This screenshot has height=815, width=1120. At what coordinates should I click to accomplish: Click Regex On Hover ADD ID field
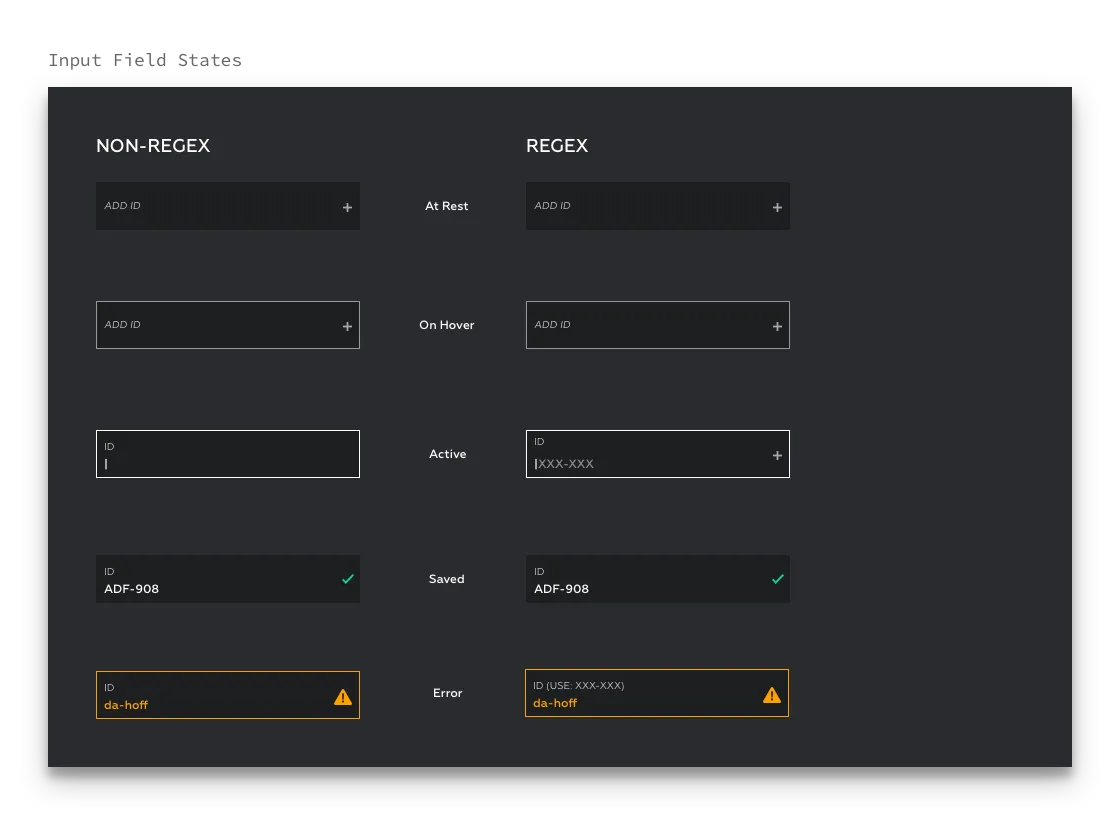tap(658, 325)
